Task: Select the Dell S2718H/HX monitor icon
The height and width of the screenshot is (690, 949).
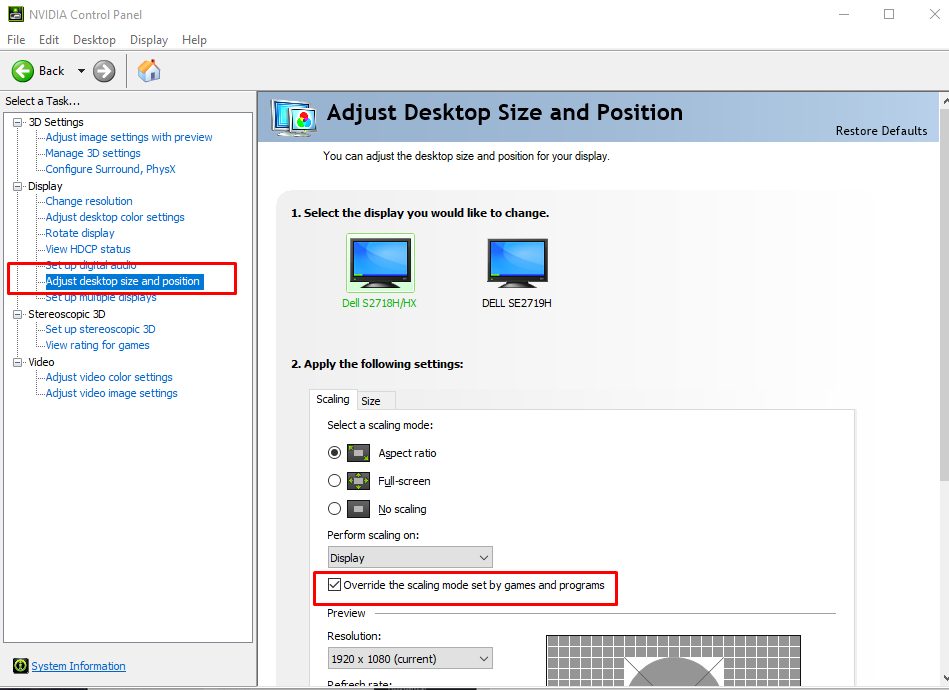Action: coord(380,264)
